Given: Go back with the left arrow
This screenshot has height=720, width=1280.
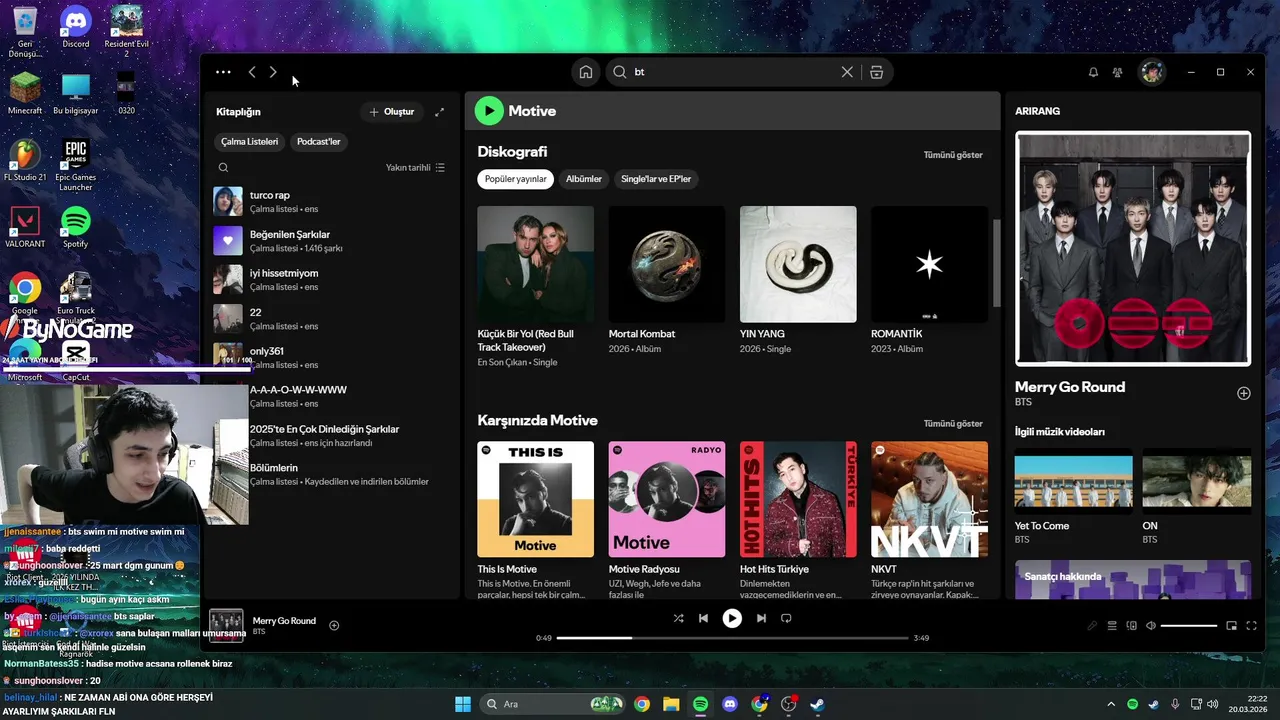Looking at the screenshot, I should 252,72.
